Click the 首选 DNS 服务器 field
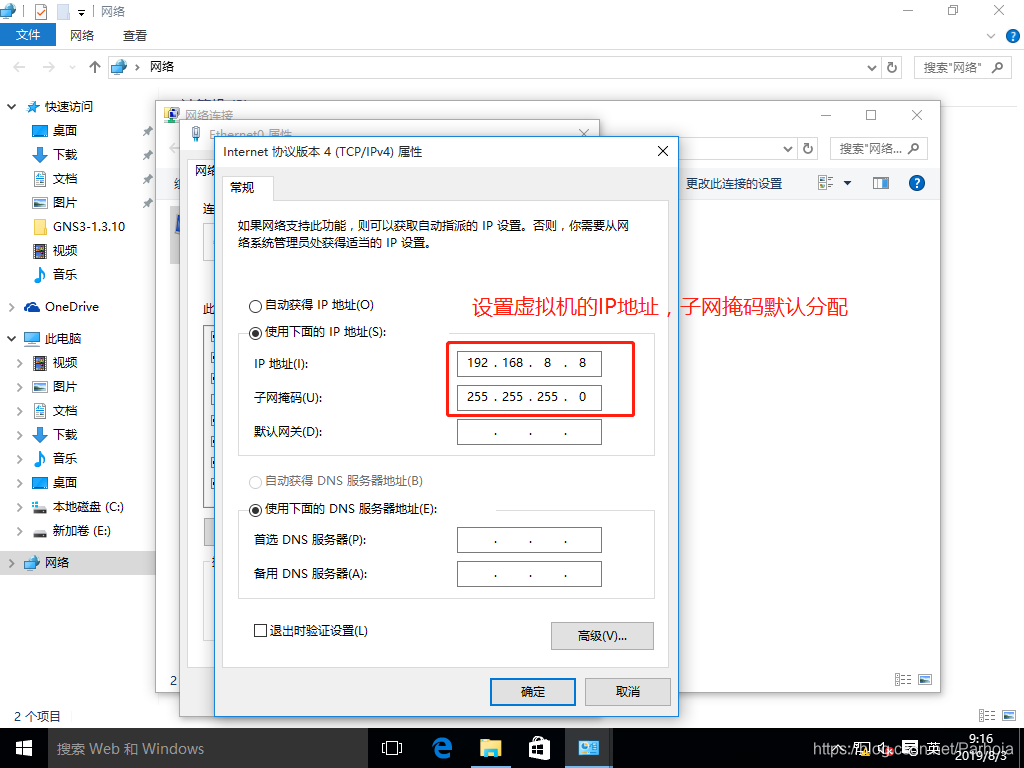This screenshot has width=1024, height=768. coord(529,540)
